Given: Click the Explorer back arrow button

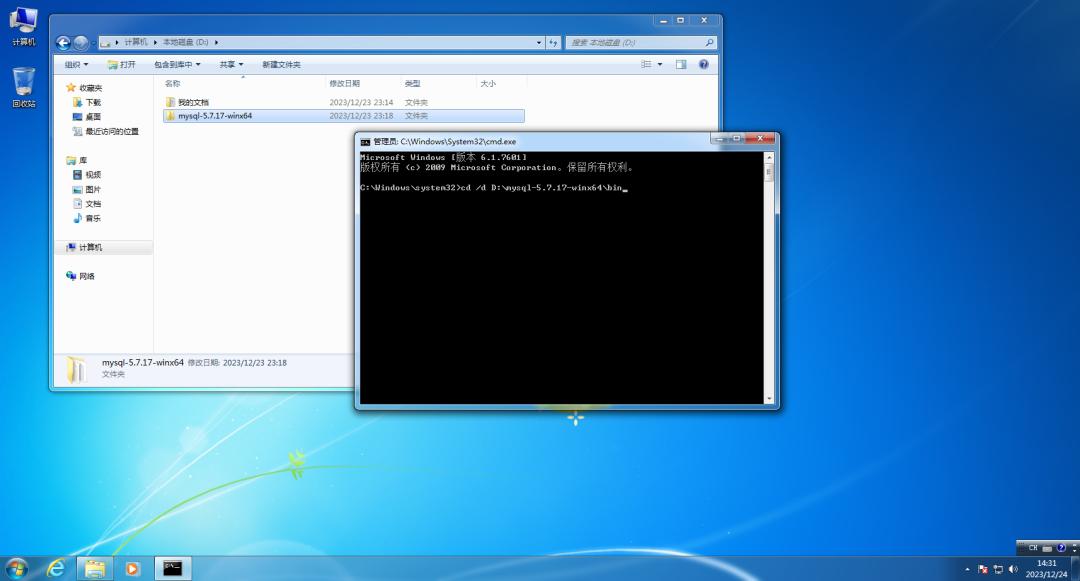Looking at the screenshot, I should (63, 43).
